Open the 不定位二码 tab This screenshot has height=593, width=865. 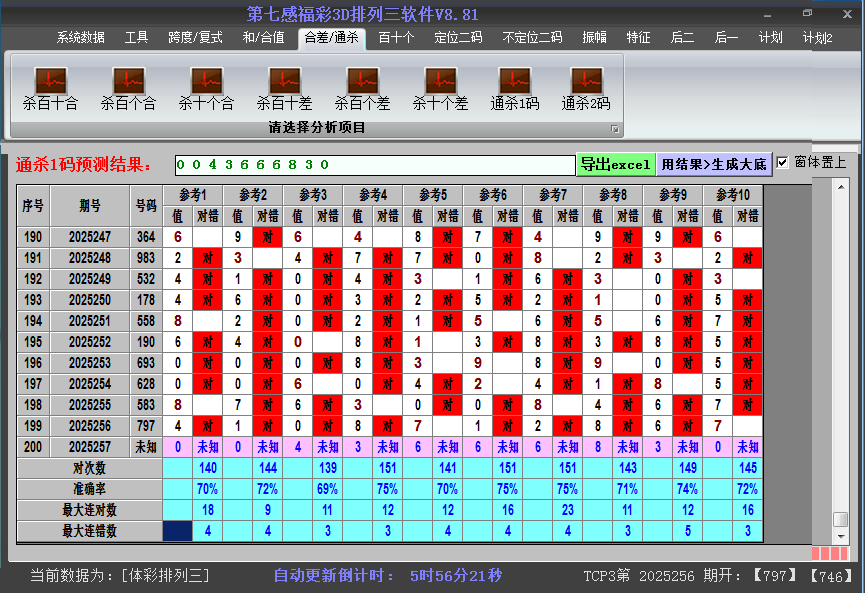(532, 38)
